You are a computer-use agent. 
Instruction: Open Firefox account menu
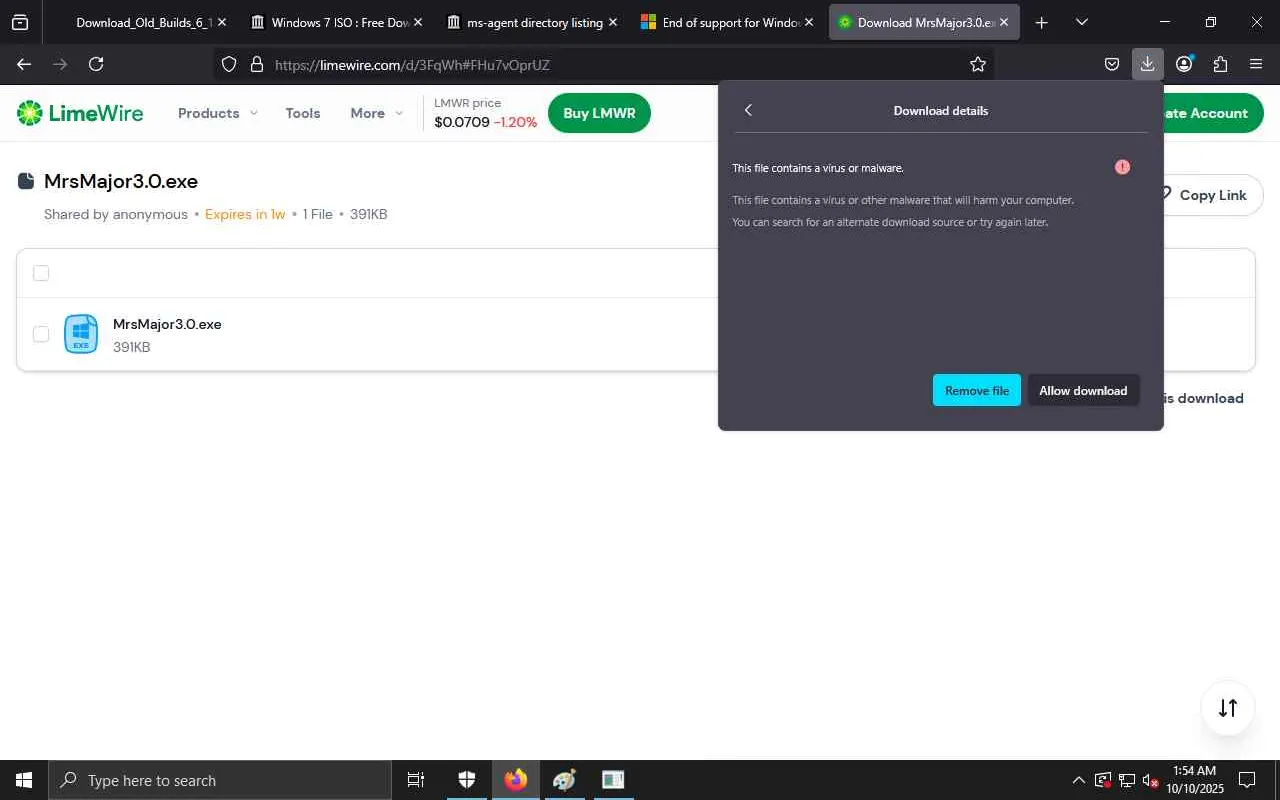(1184, 64)
